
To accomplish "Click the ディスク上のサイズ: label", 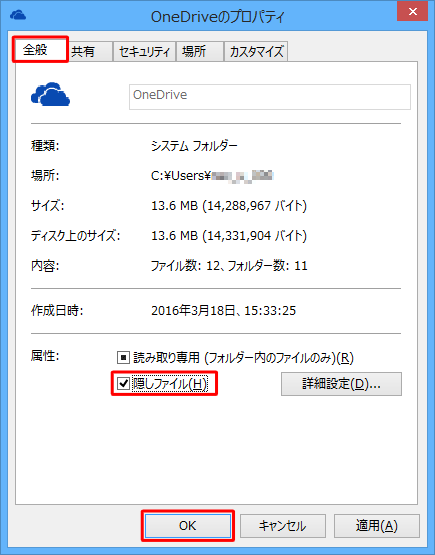I will [75, 235].
